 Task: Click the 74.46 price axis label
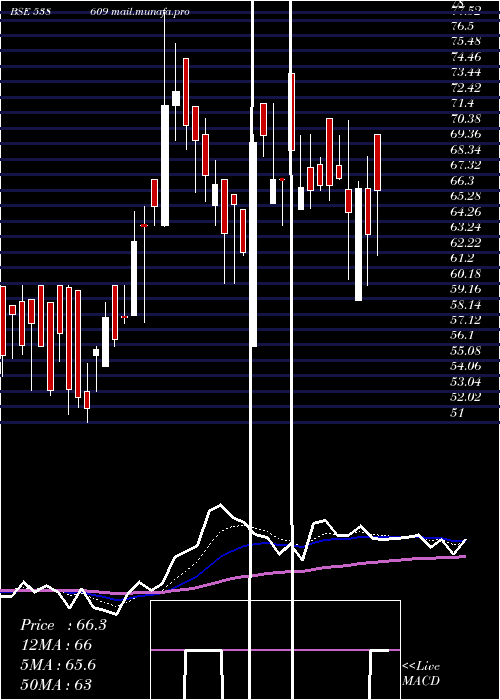pyautogui.click(x=466, y=57)
